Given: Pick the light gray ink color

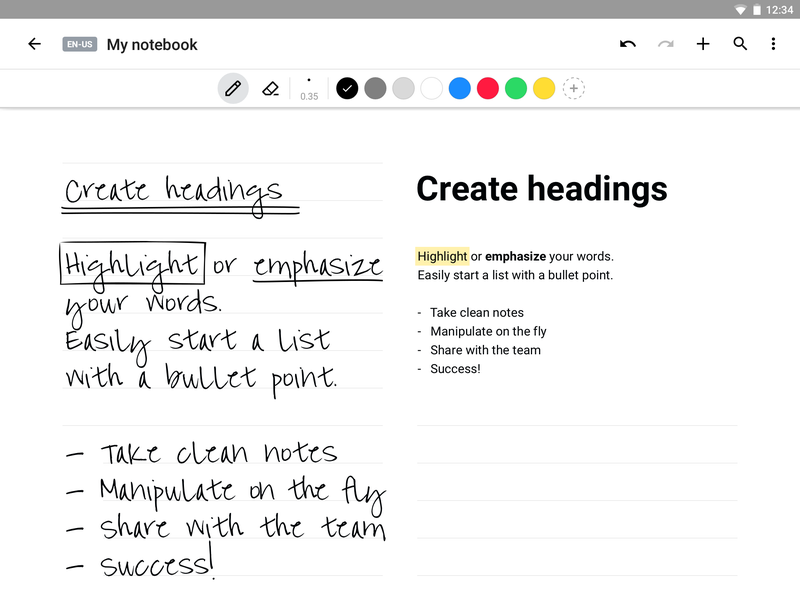Looking at the screenshot, I should [x=404, y=88].
